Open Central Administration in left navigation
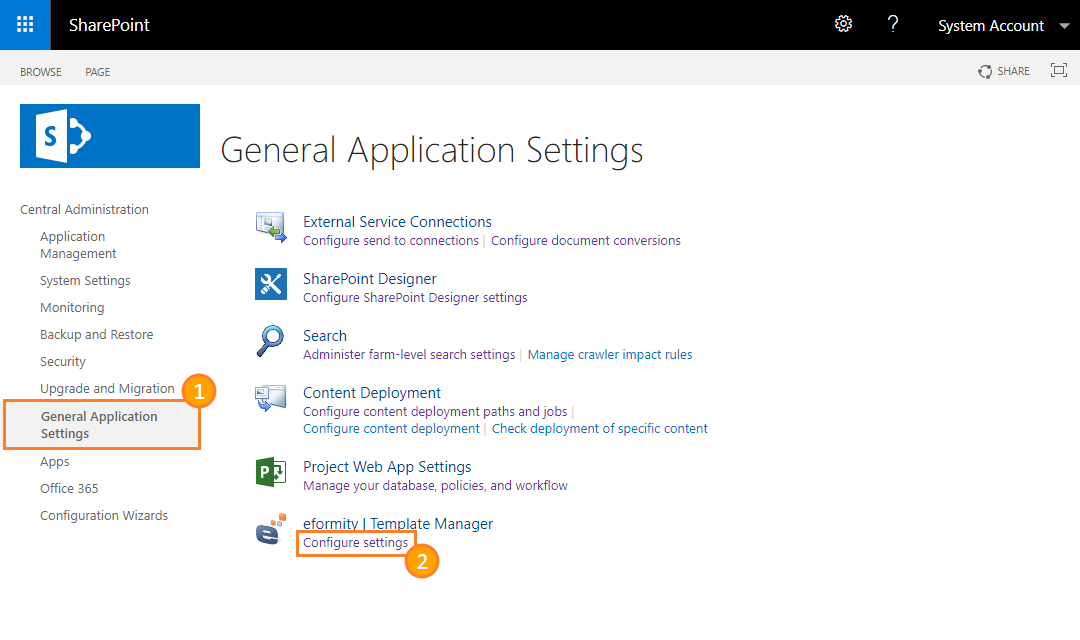Screen dimensions: 1080x640 pos(84,209)
